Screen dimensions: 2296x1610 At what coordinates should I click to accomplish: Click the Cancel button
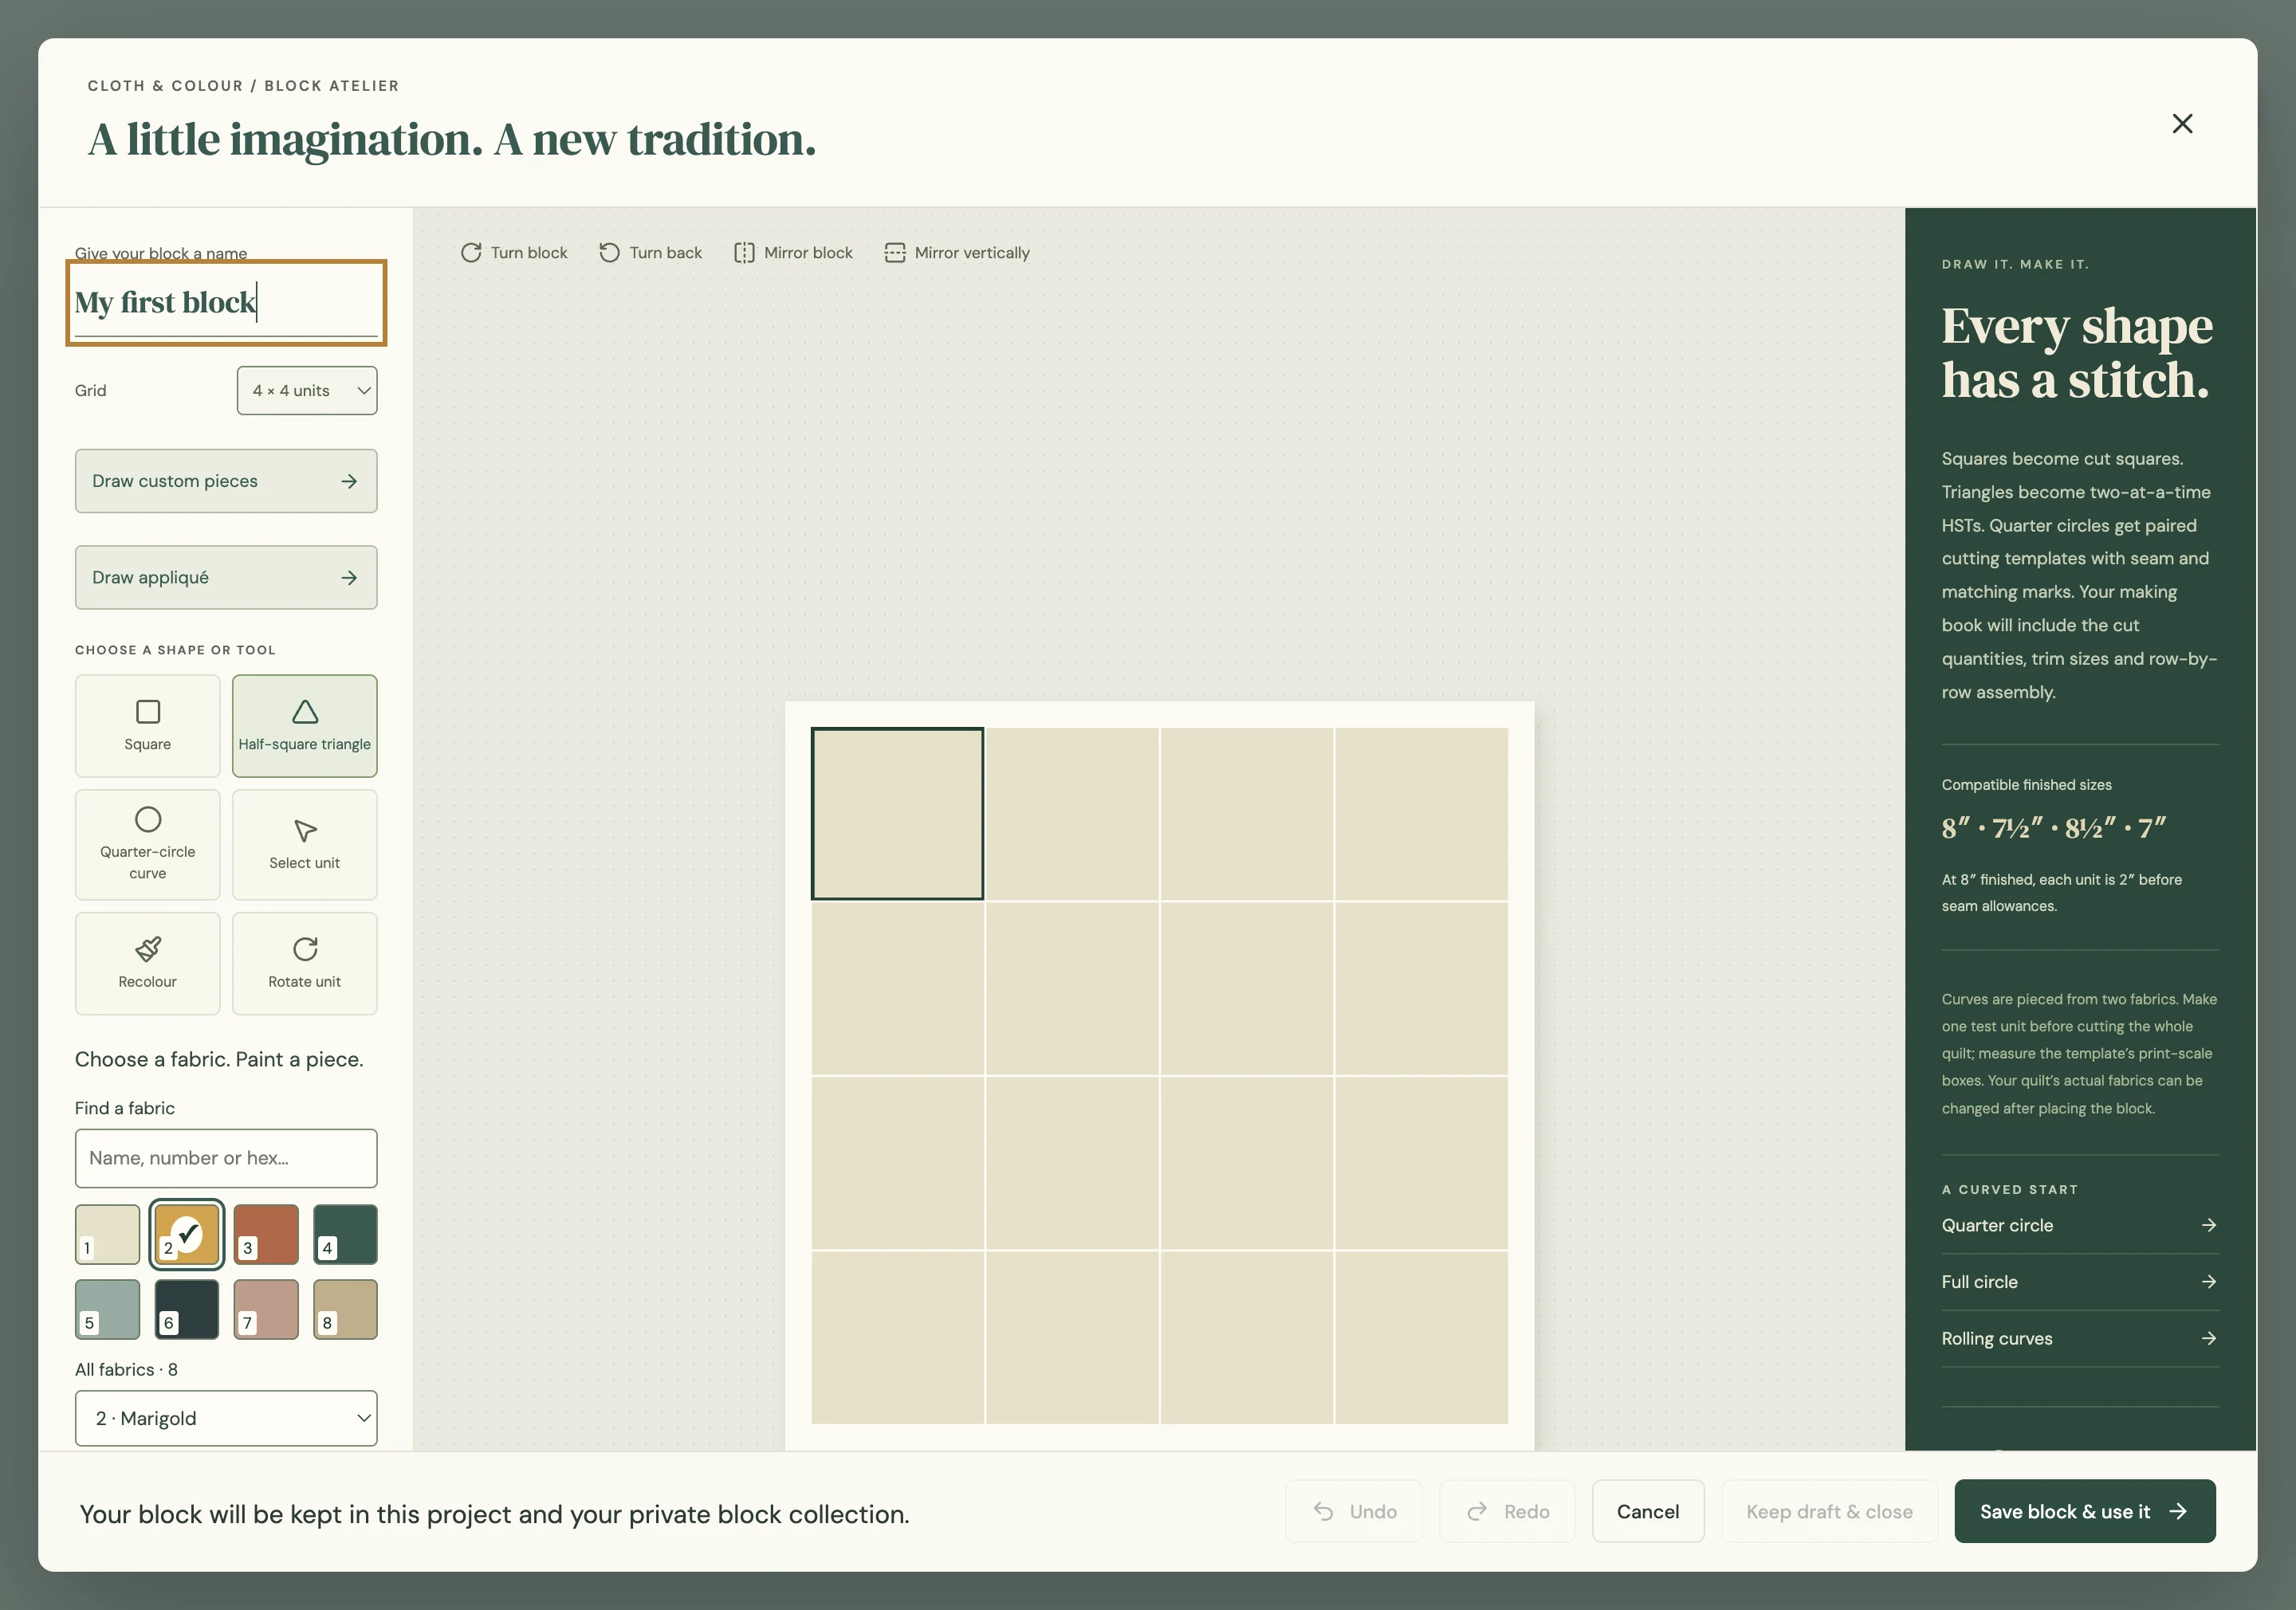pyautogui.click(x=1647, y=1511)
